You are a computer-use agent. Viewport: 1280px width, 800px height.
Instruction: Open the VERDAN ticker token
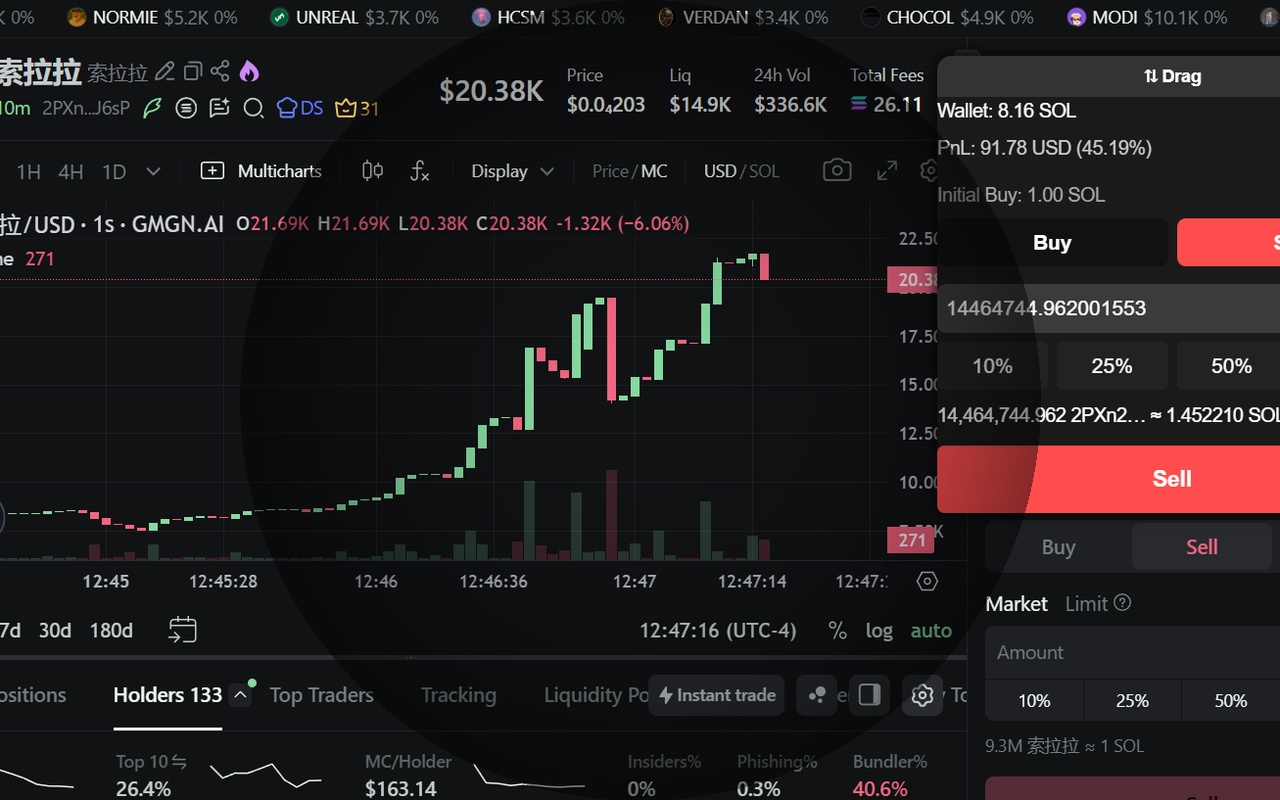743,17
